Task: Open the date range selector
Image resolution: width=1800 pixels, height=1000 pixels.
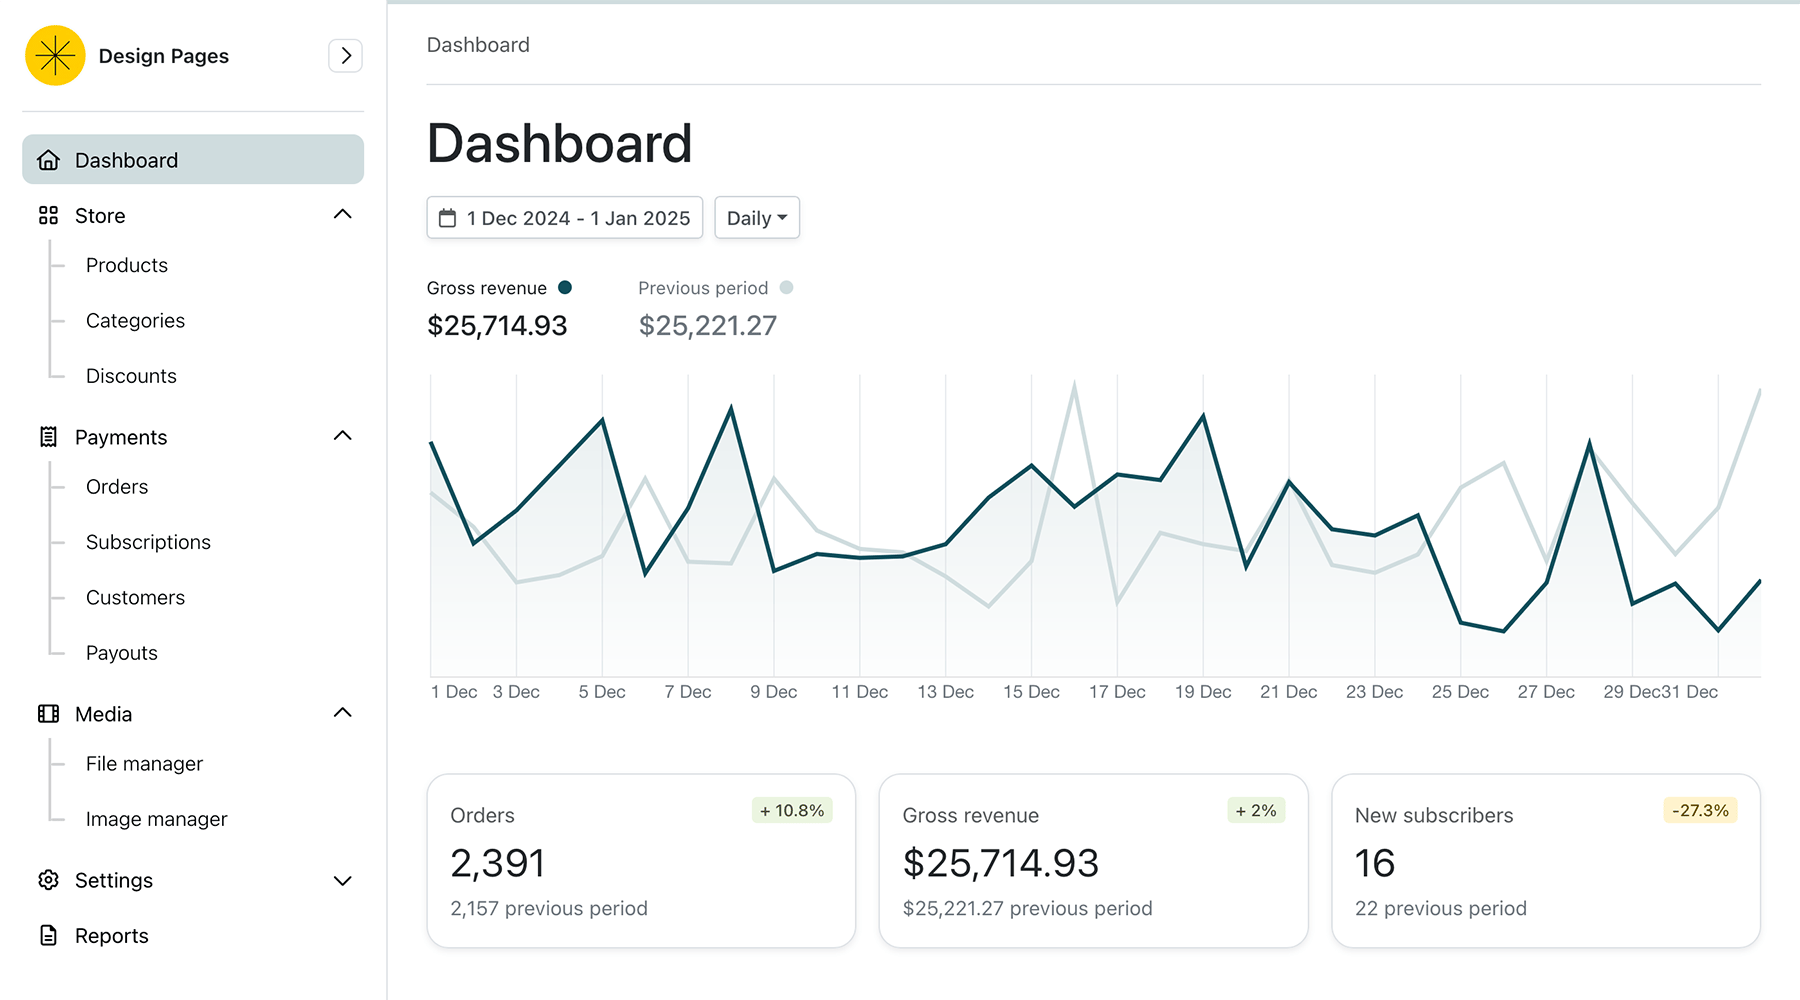Action: click(564, 217)
